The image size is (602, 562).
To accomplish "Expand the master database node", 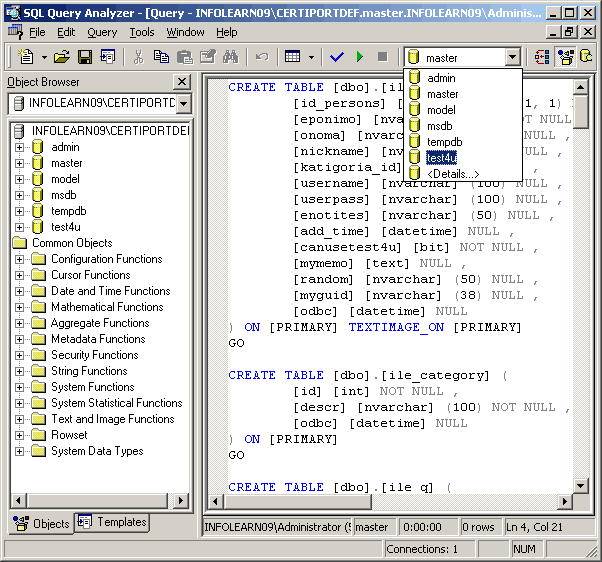I will [x=19, y=164].
